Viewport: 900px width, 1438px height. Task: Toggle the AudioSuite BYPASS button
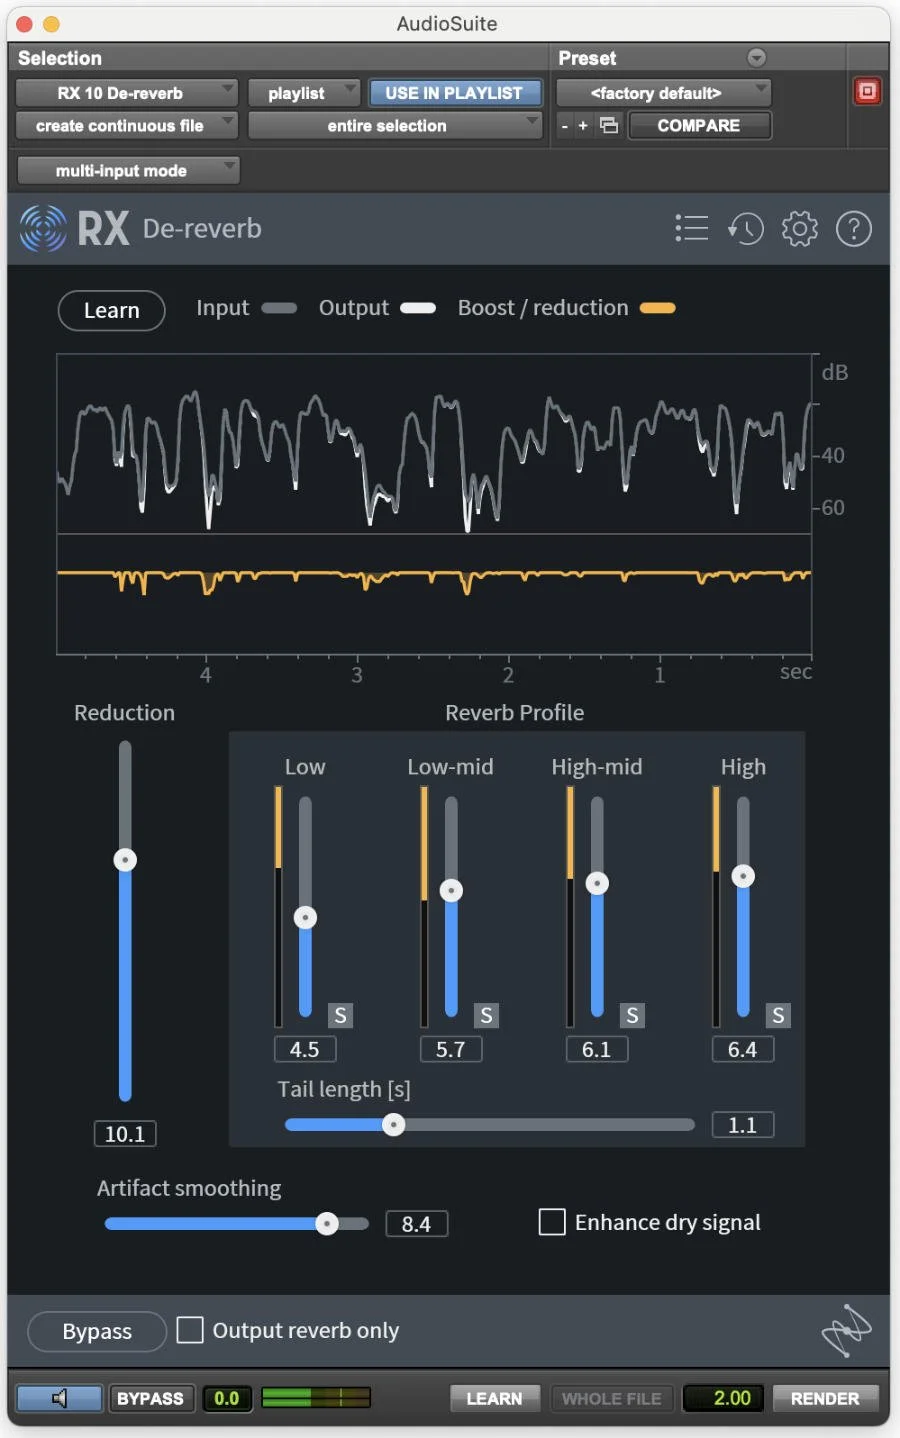point(150,1398)
